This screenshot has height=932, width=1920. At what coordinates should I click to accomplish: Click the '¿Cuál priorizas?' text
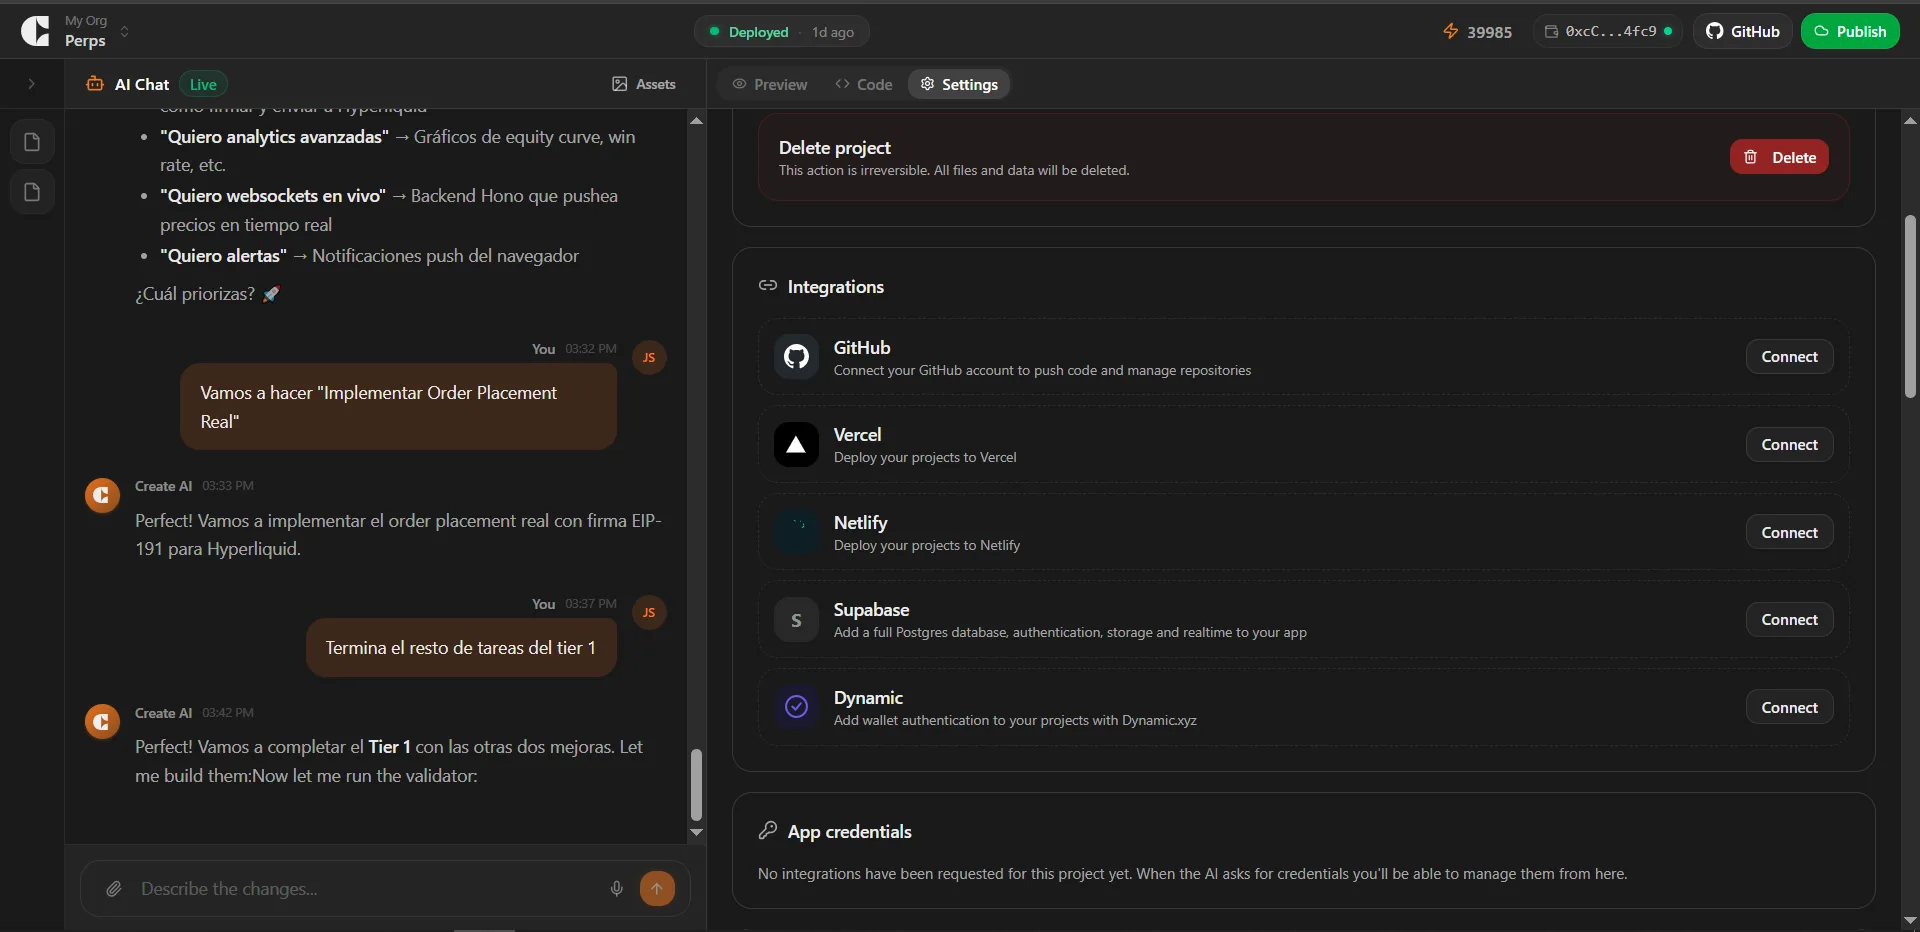(195, 294)
